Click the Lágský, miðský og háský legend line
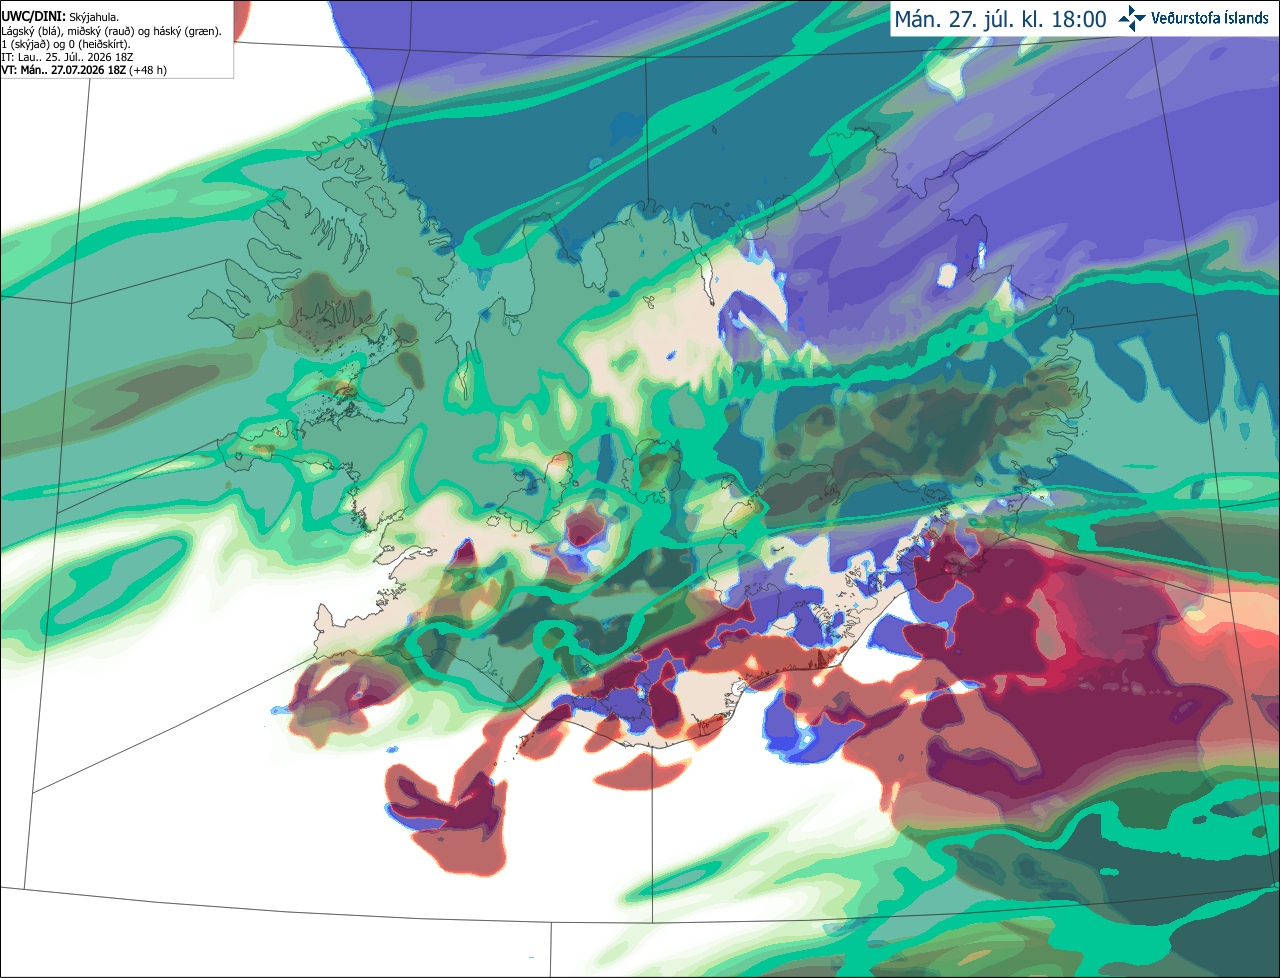Screen dimensions: 1280x978 pos(111,31)
